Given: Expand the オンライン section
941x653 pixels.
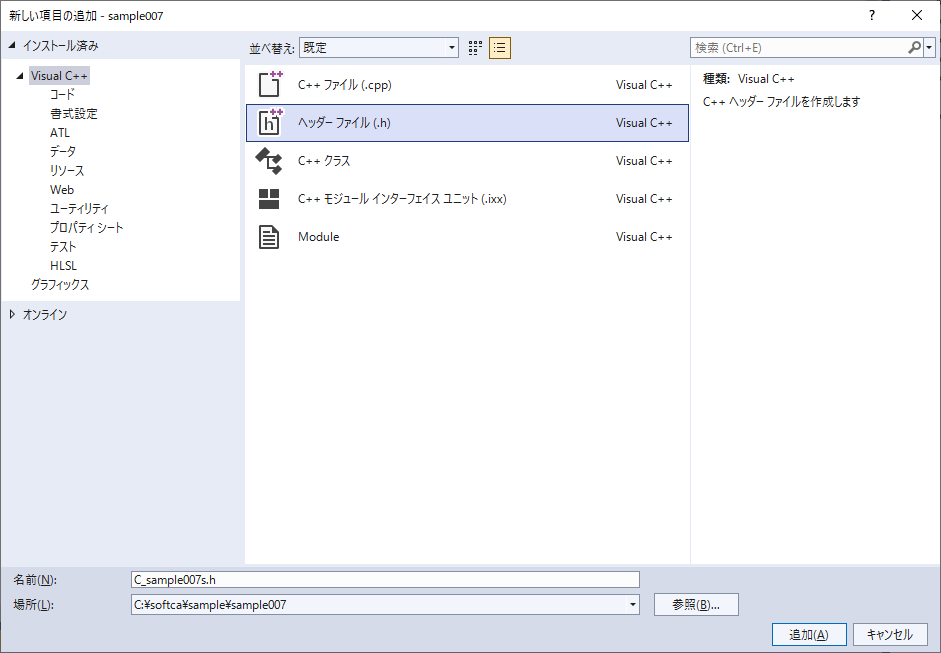Looking at the screenshot, I should click(x=12, y=315).
